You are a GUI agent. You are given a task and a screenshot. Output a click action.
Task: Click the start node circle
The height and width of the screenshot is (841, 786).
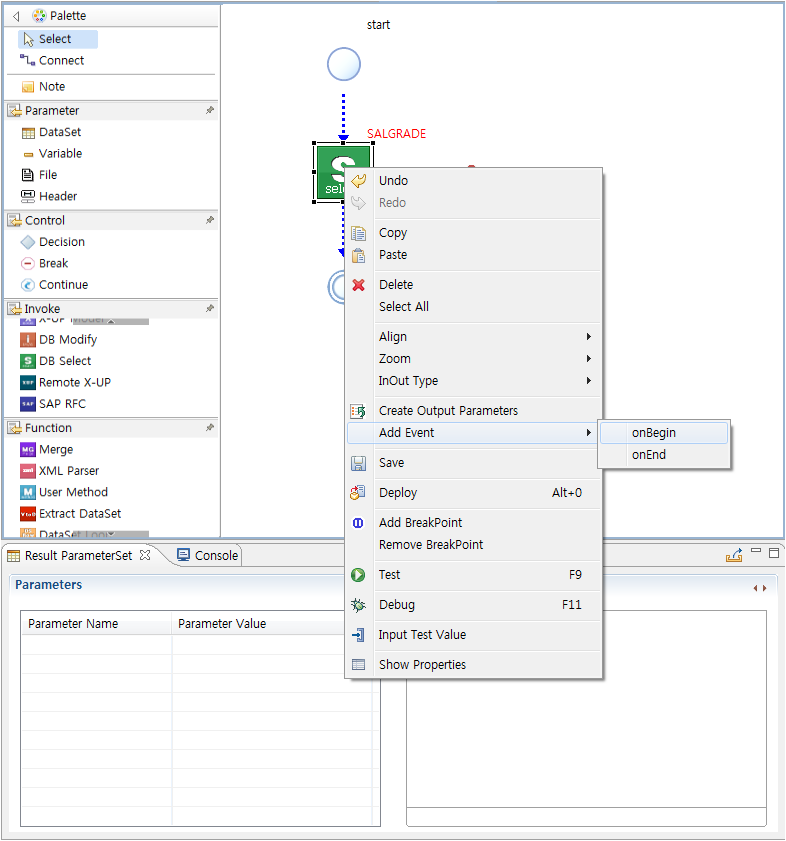[344, 65]
